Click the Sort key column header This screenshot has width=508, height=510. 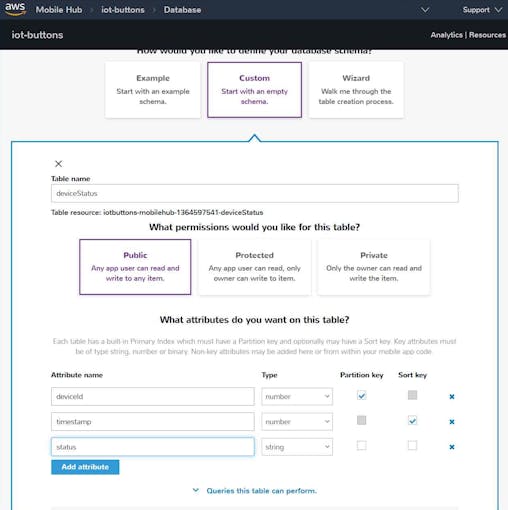tap(412, 375)
